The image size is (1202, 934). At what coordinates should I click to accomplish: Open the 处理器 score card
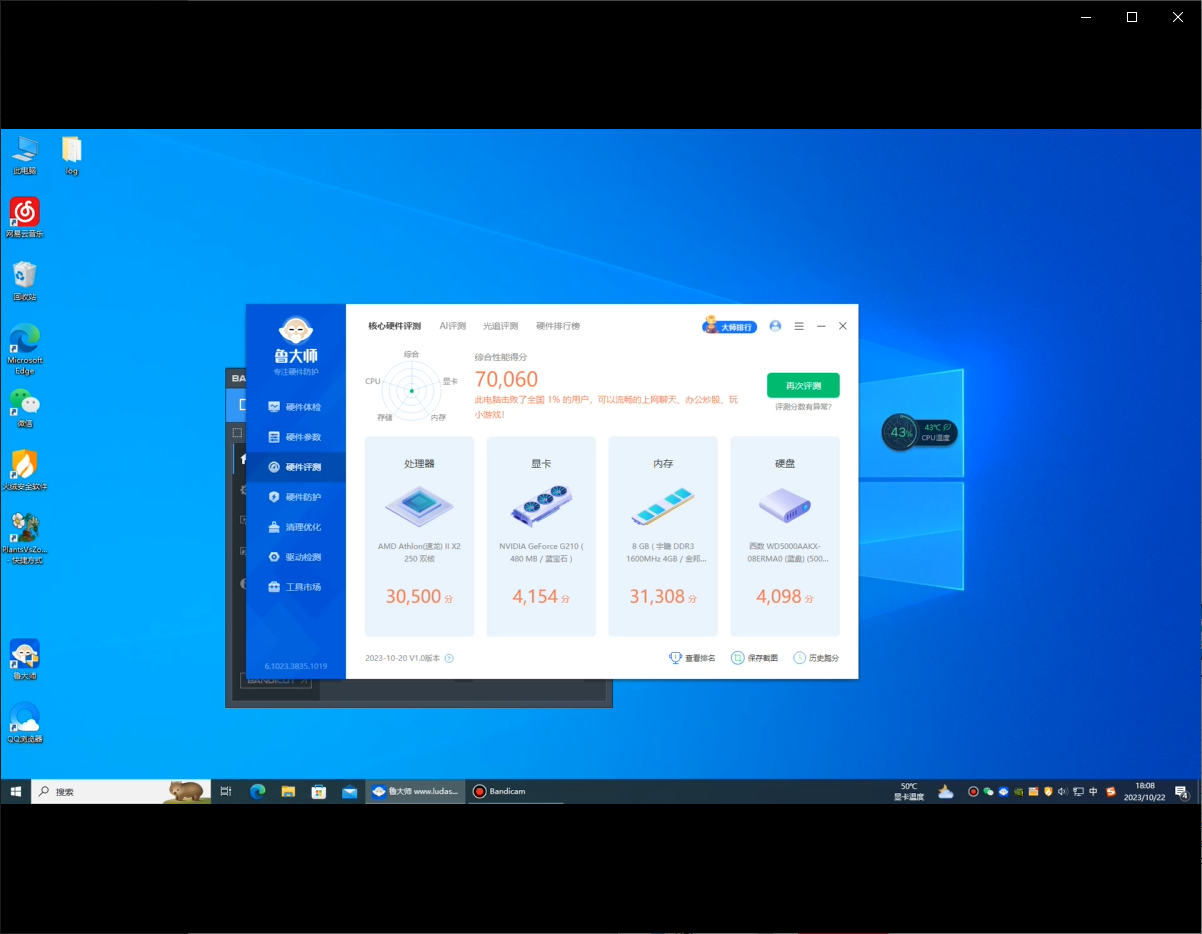420,536
